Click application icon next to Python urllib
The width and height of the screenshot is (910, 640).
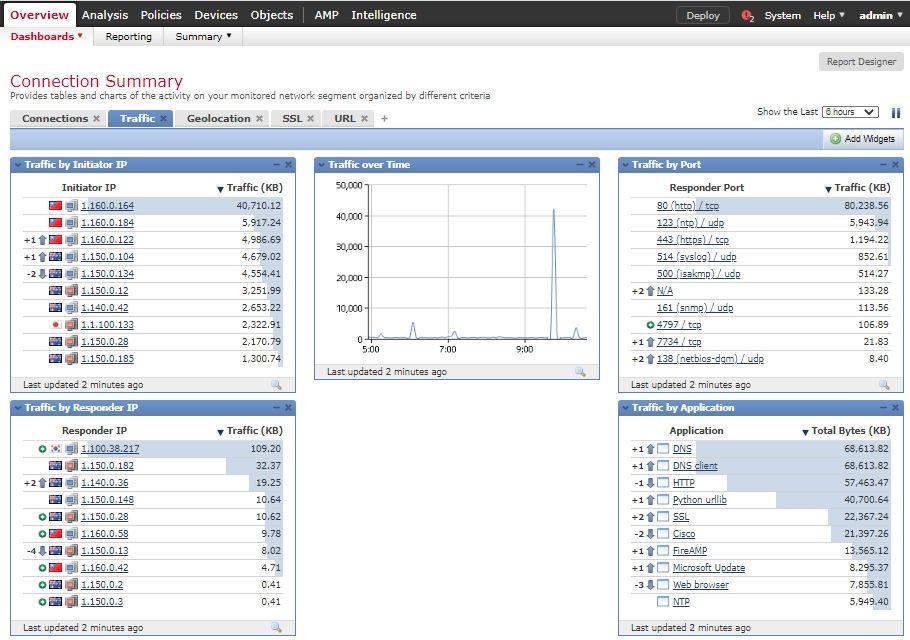pos(663,500)
